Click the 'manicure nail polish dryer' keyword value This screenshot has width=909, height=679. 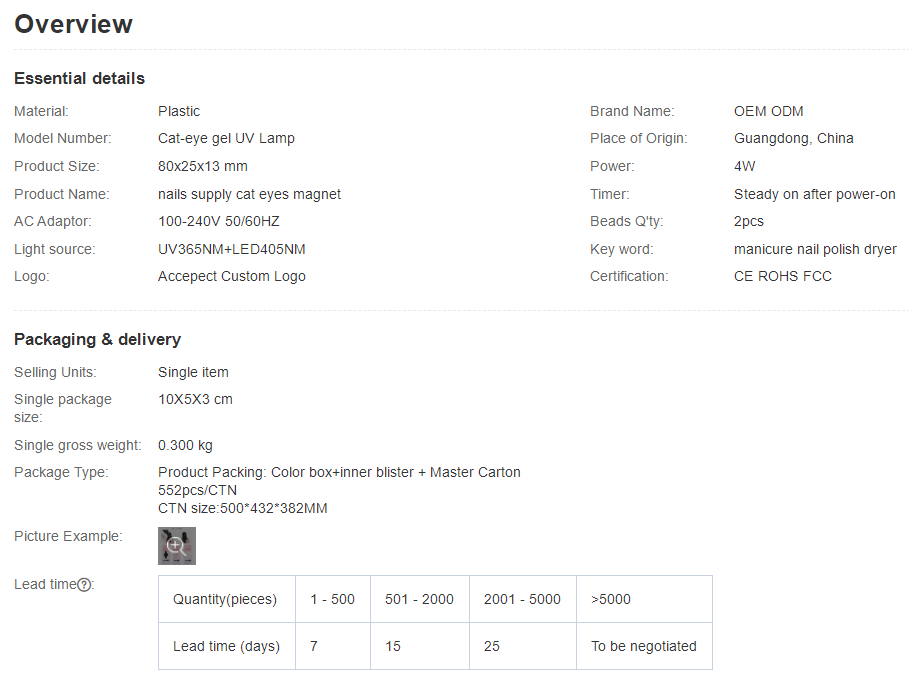click(815, 249)
